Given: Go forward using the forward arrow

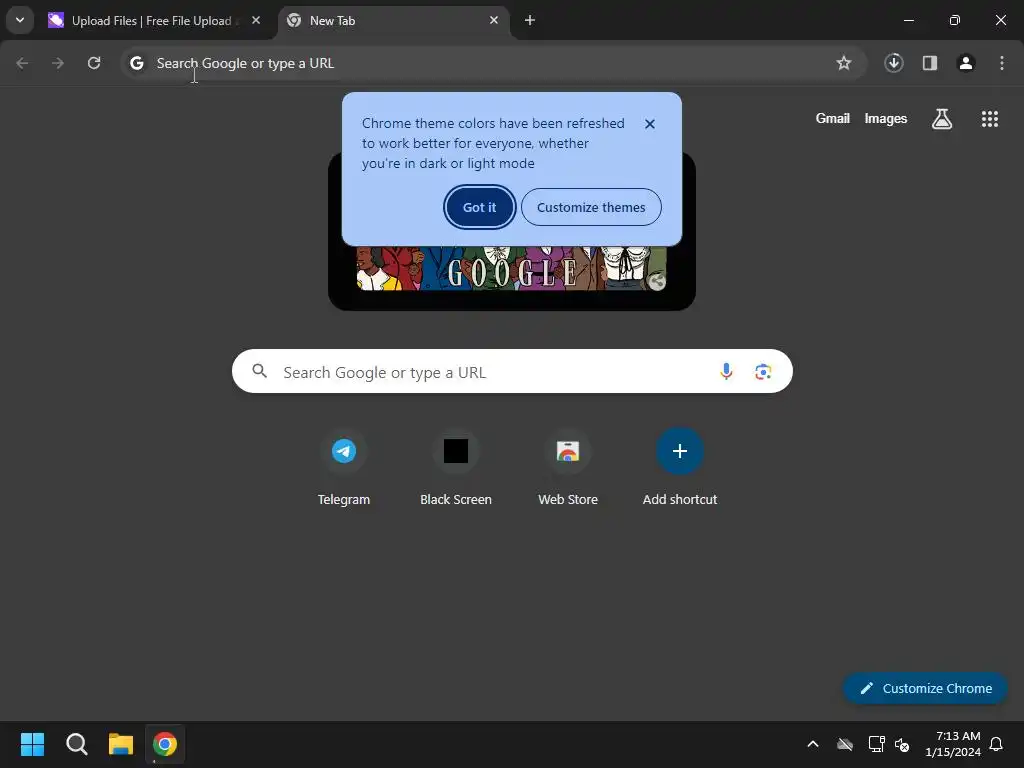Looking at the screenshot, I should tap(58, 63).
